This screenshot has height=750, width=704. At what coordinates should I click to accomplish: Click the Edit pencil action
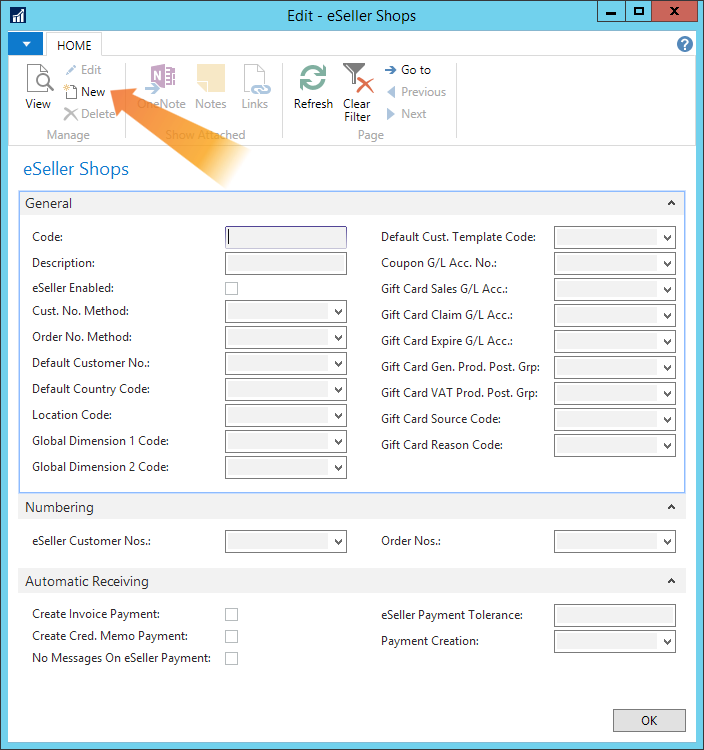83,70
